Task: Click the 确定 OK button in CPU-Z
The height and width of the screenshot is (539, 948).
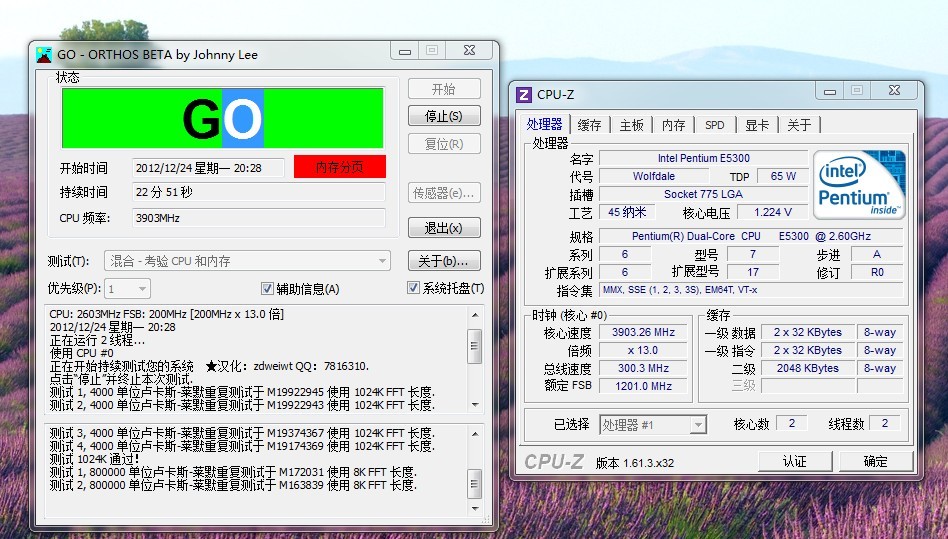Action: 875,462
